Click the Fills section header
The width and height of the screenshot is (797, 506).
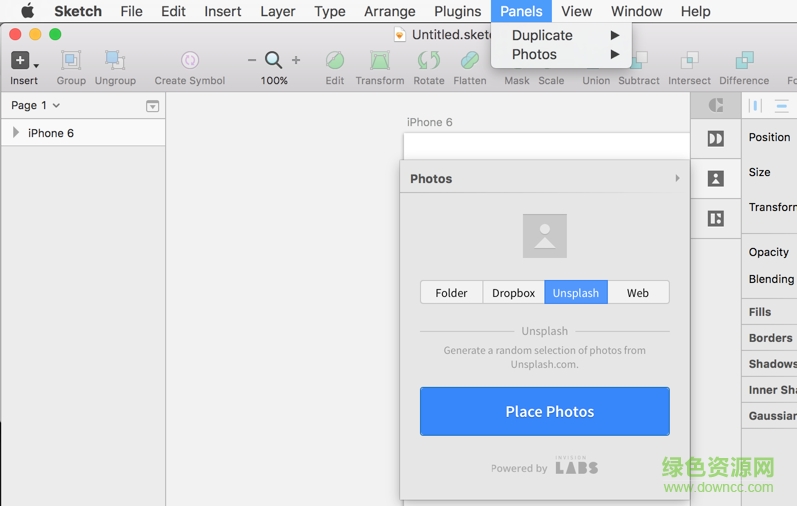click(759, 312)
